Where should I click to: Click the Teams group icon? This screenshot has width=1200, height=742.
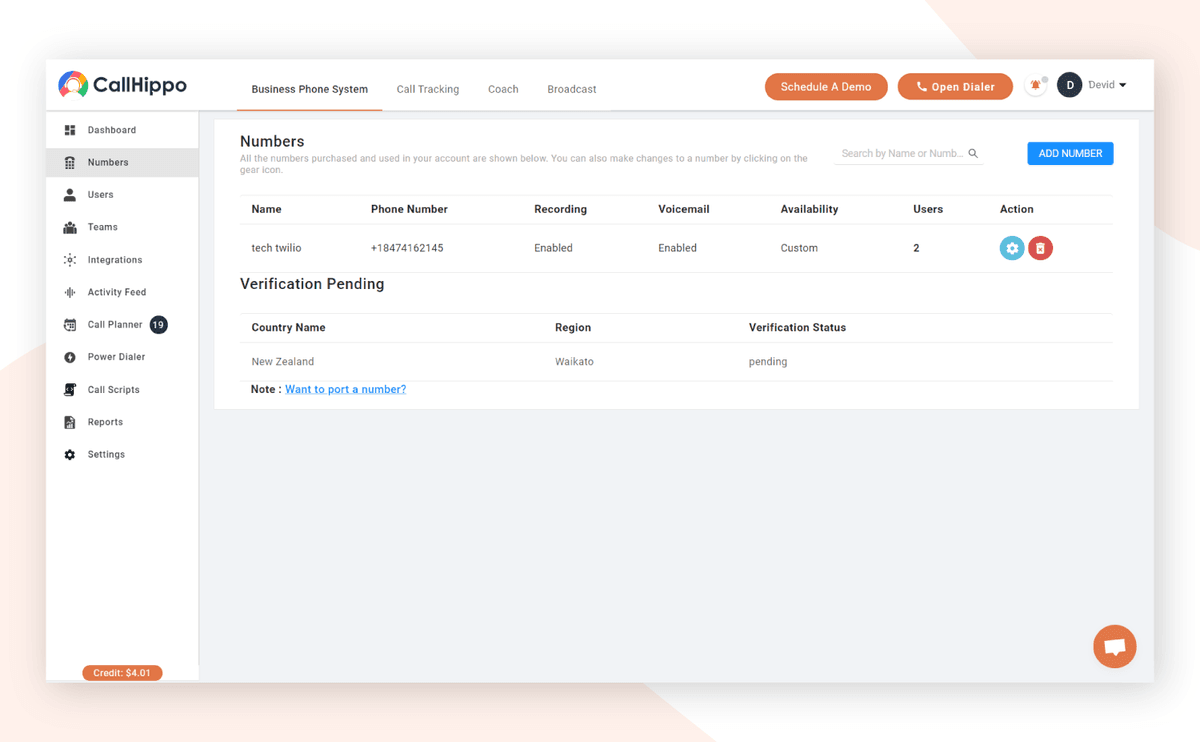coord(70,227)
